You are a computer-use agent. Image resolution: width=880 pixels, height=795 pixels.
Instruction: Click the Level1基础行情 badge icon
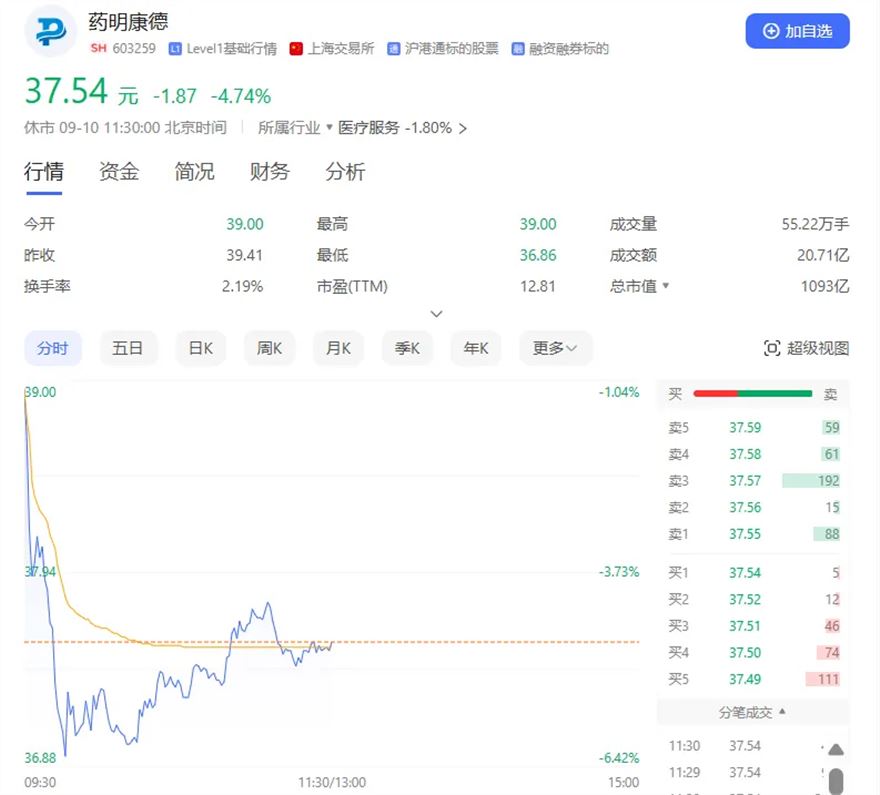tap(176, 48)
